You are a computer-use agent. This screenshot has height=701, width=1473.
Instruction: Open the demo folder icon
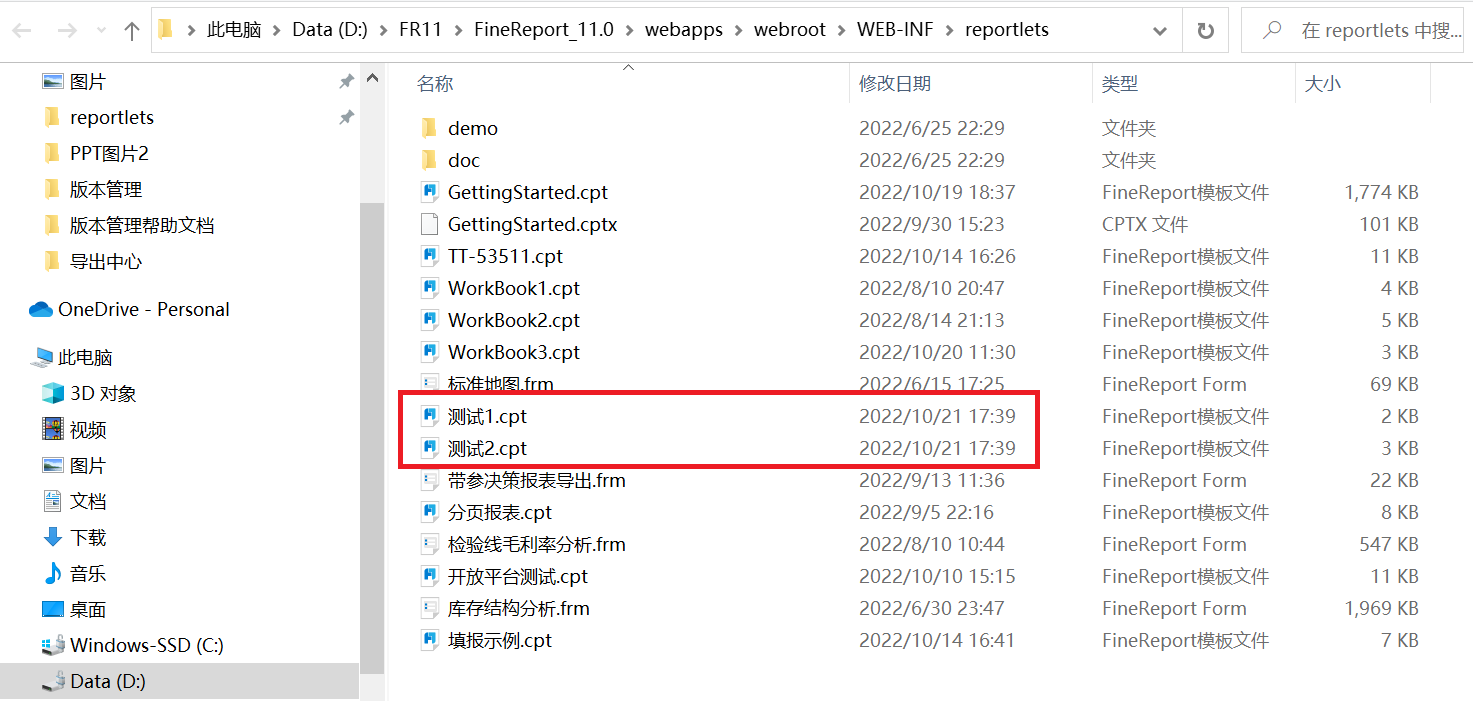[430, 128]
